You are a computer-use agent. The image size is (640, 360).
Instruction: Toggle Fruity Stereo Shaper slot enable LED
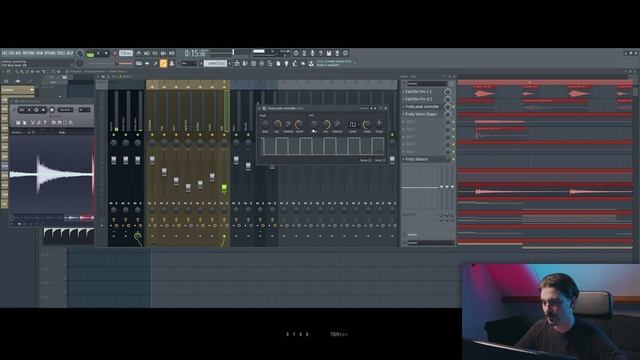pyautogui.click(x=453, y=114)
